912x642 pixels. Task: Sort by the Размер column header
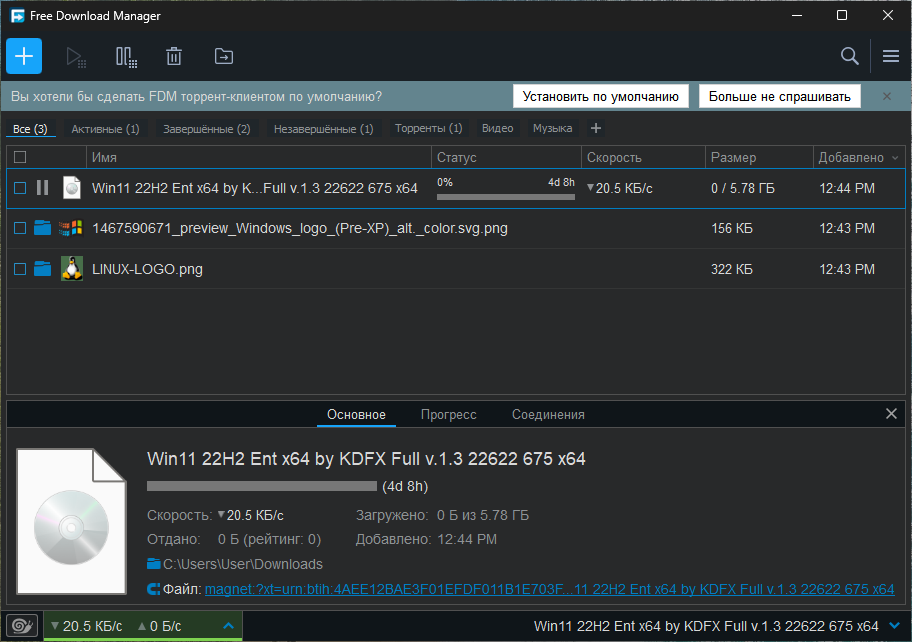759,157
